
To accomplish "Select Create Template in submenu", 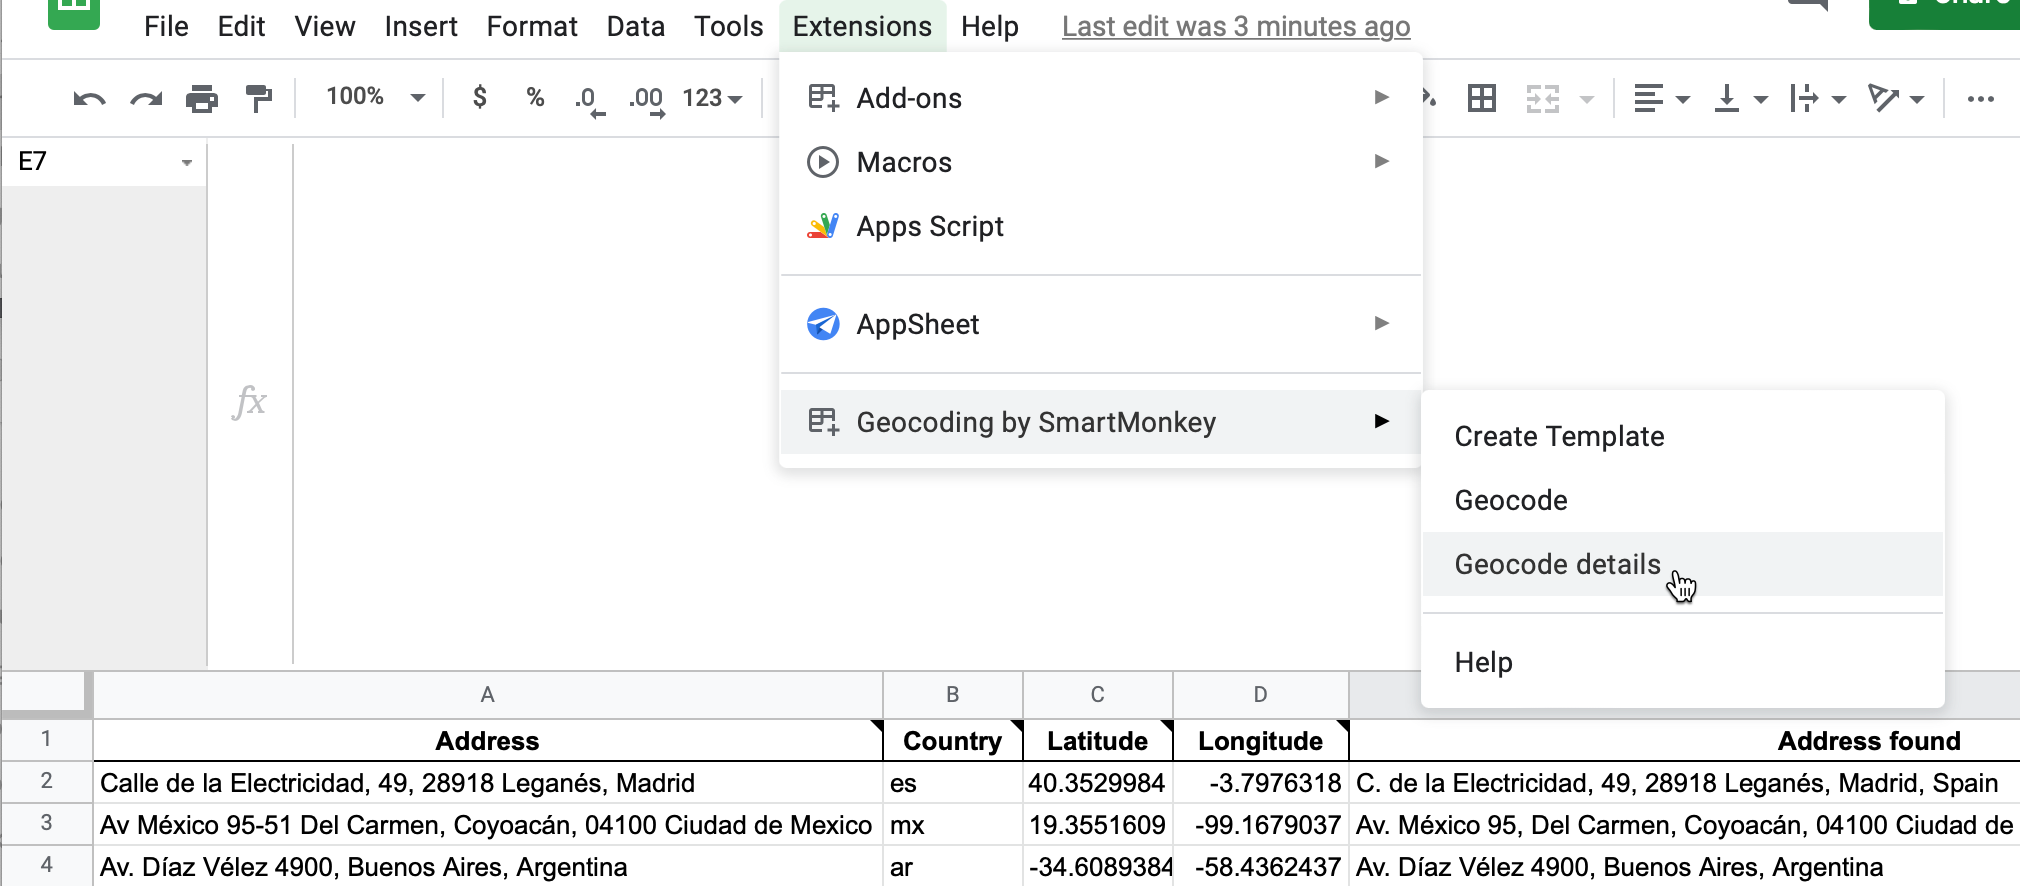I will point(1683,436).
